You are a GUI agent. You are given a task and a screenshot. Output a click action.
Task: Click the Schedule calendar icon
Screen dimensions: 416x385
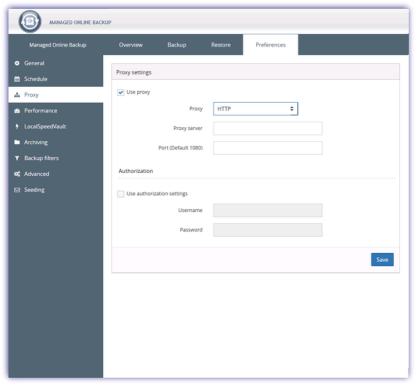[17, 79]
